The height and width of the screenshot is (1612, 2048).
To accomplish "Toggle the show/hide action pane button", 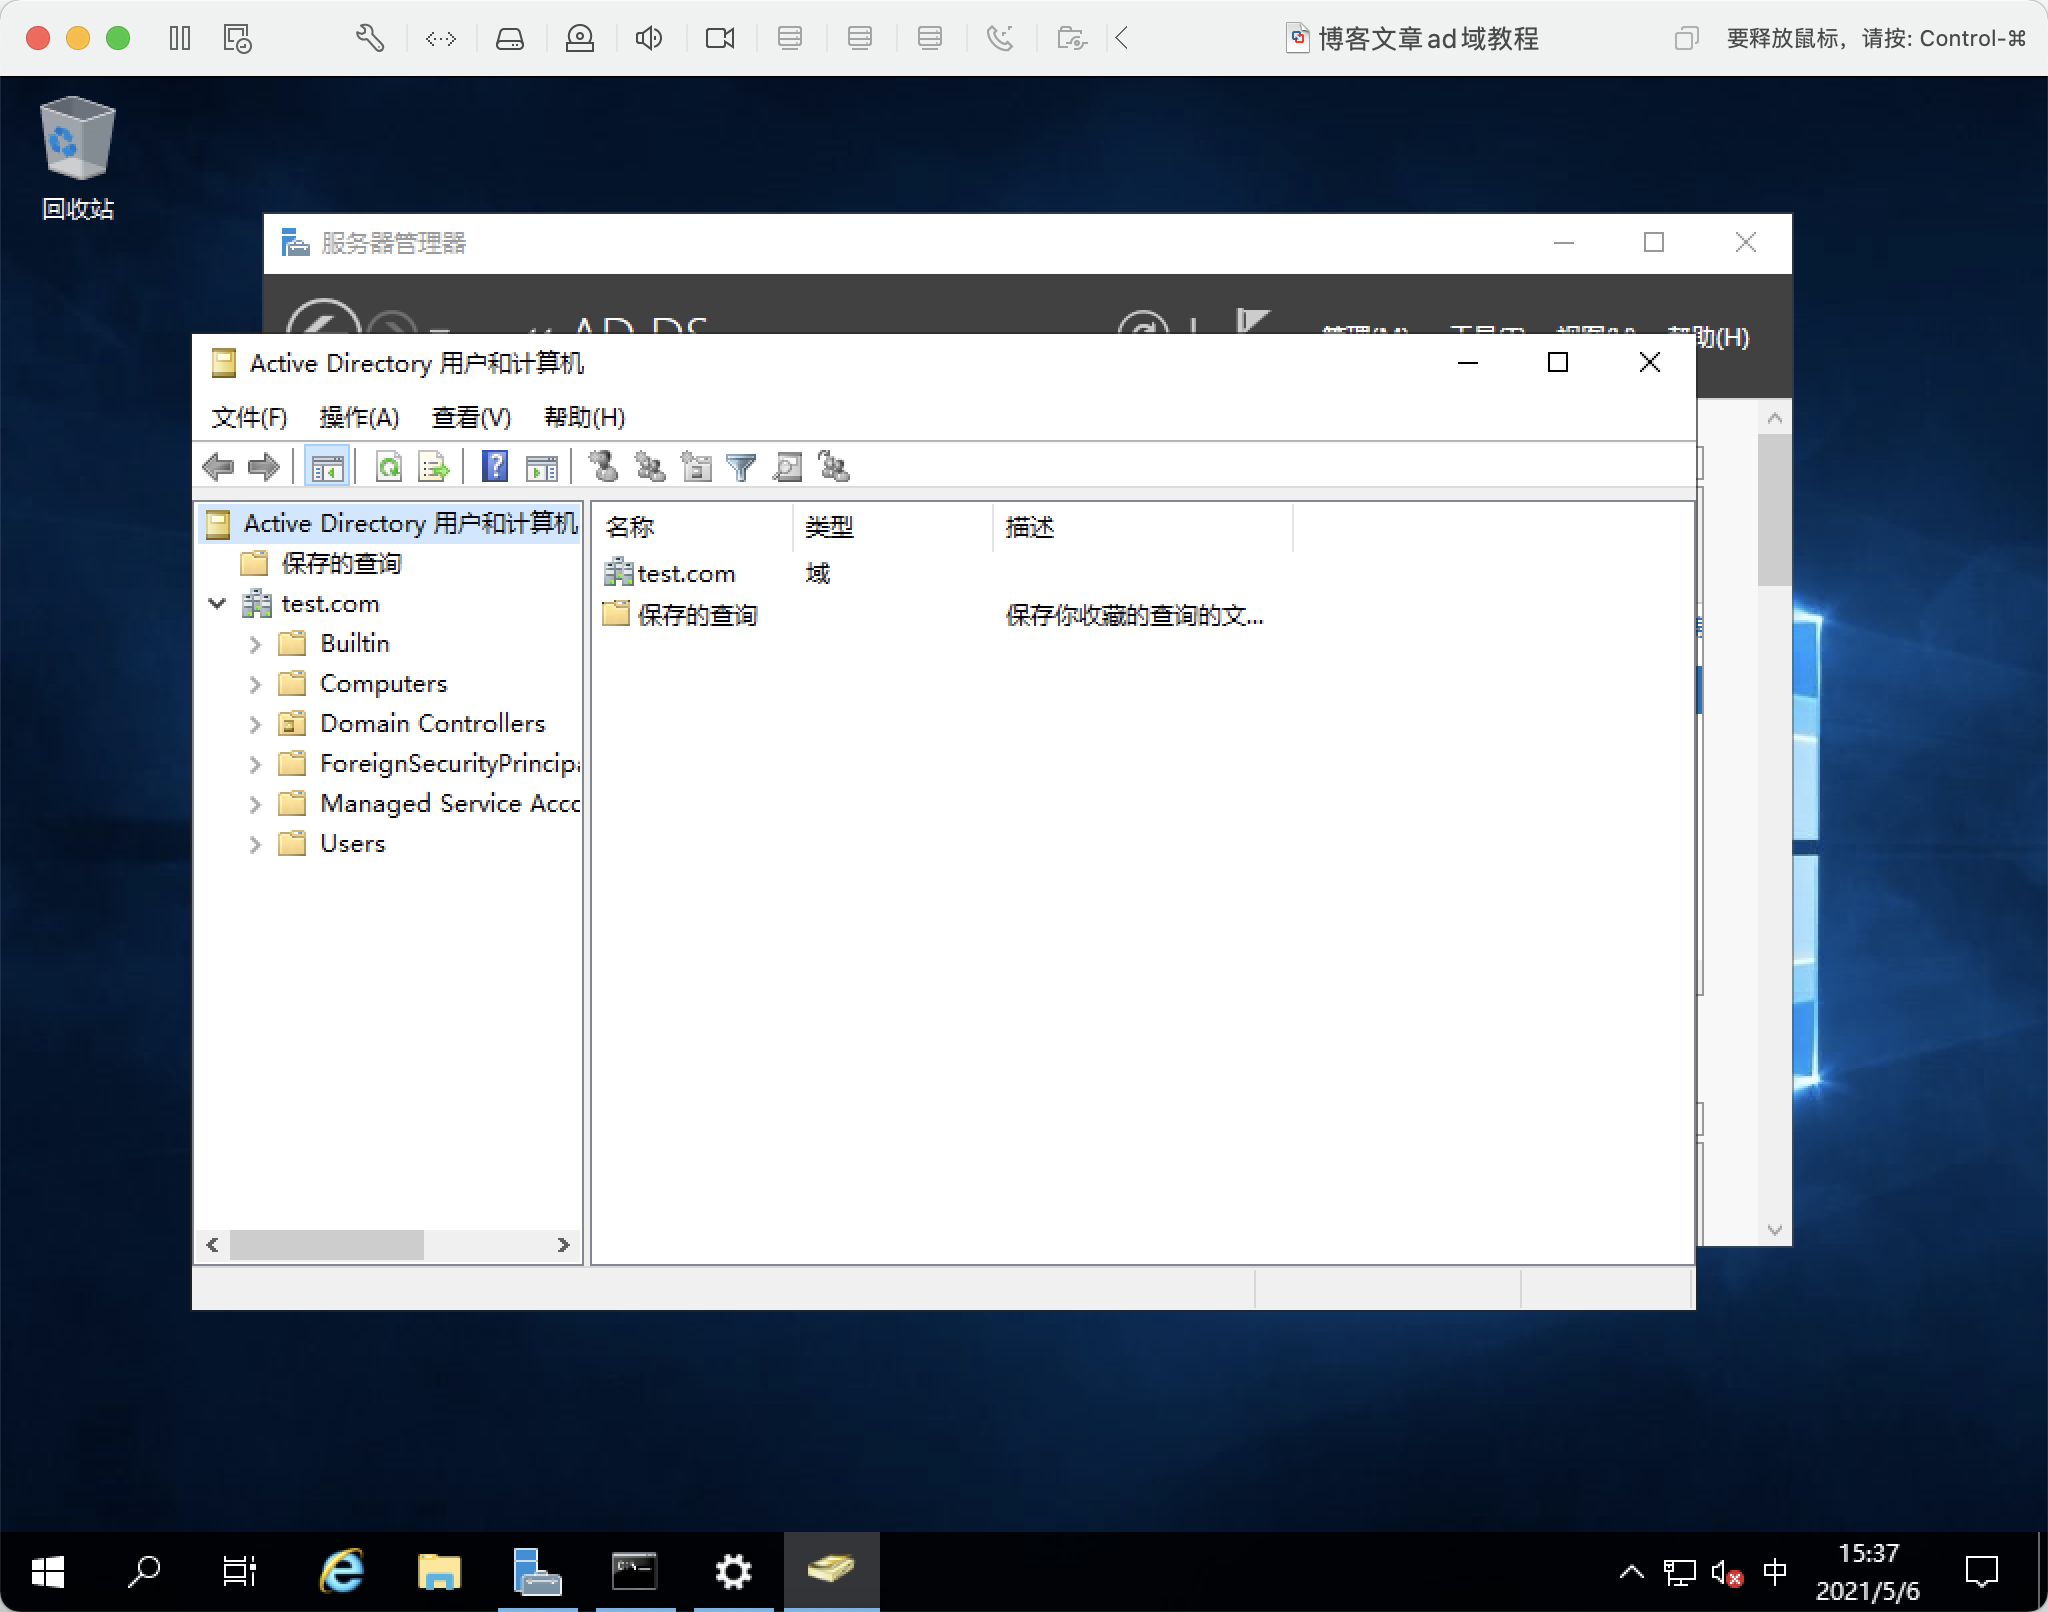I will tap(542, 467).
